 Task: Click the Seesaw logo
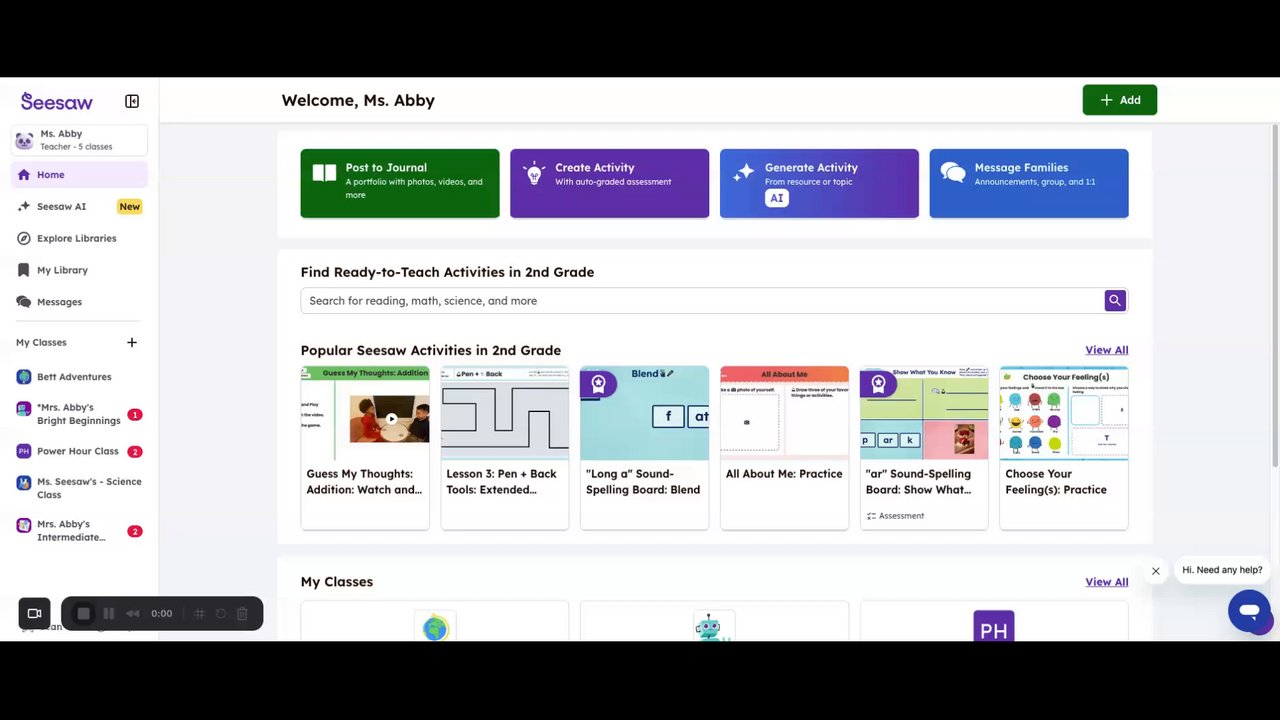coord(57,102)
